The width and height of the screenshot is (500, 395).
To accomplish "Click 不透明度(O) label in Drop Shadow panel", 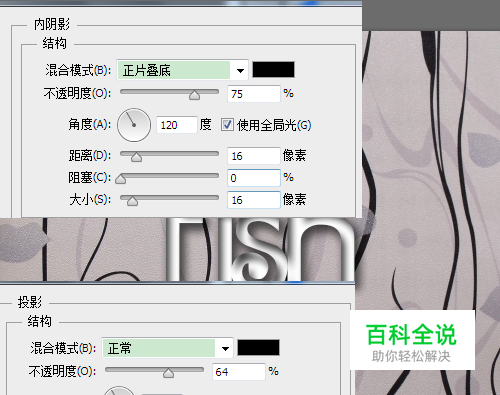I will [62, 372].
